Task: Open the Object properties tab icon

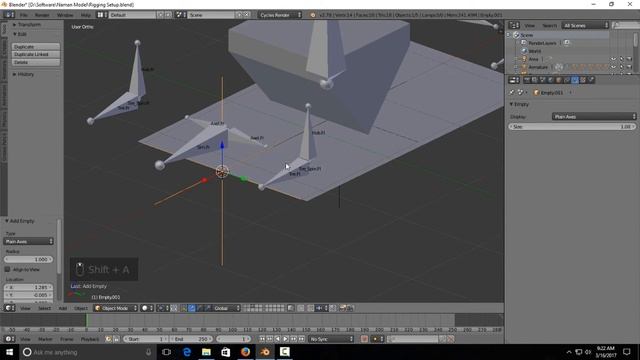Action: (x=559, y=80)
